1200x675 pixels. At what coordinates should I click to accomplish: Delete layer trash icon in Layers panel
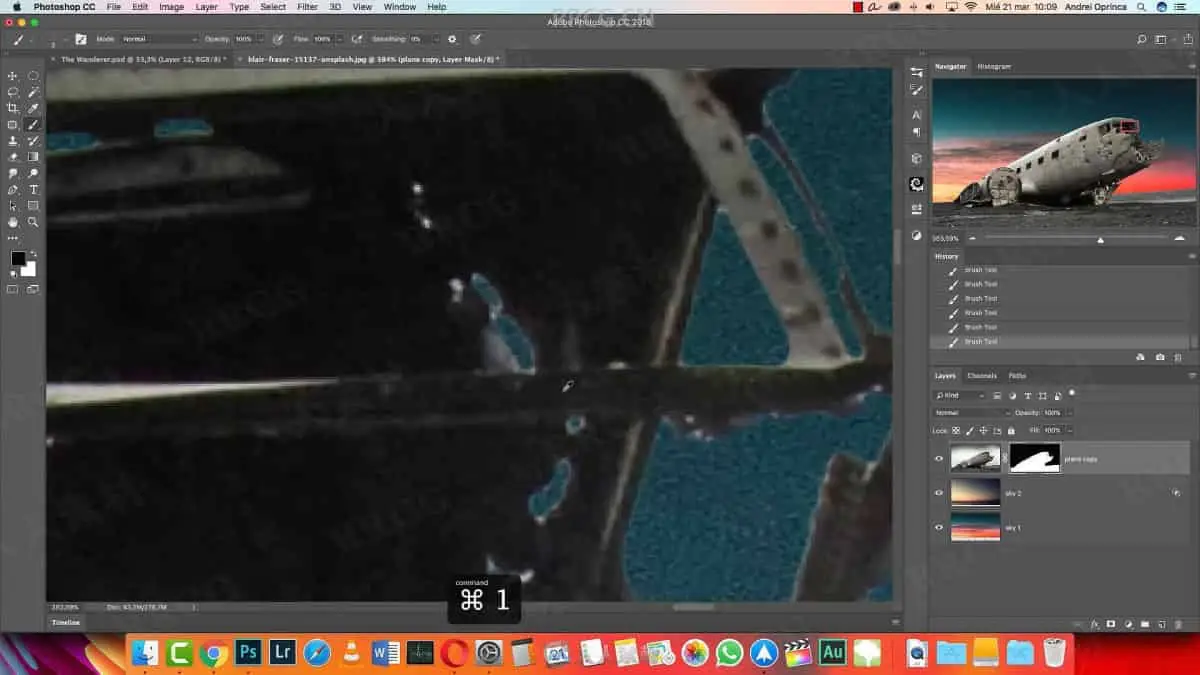(x=1178, y=624)
